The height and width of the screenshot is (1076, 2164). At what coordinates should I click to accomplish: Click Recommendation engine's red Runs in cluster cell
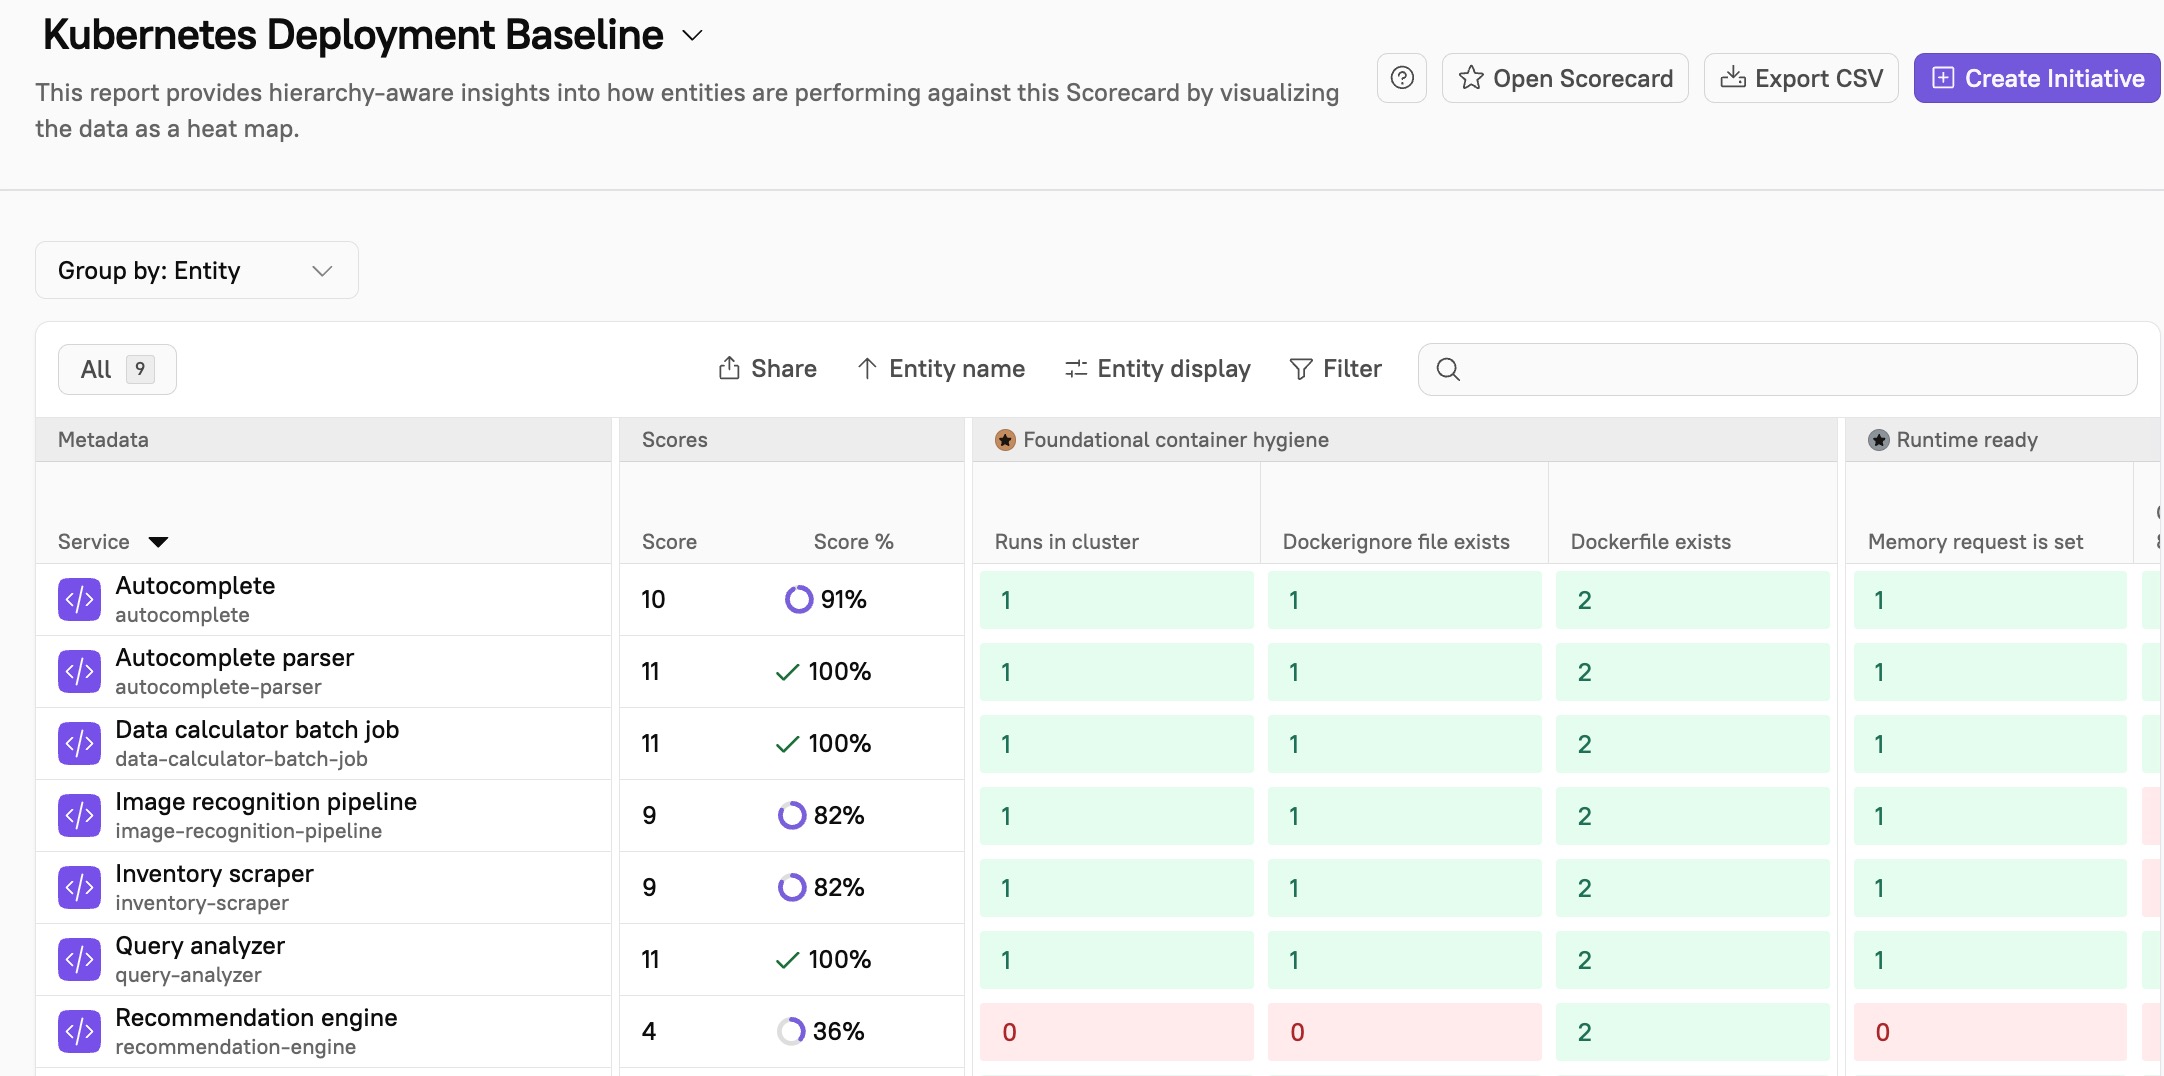pos(1116,1031)
